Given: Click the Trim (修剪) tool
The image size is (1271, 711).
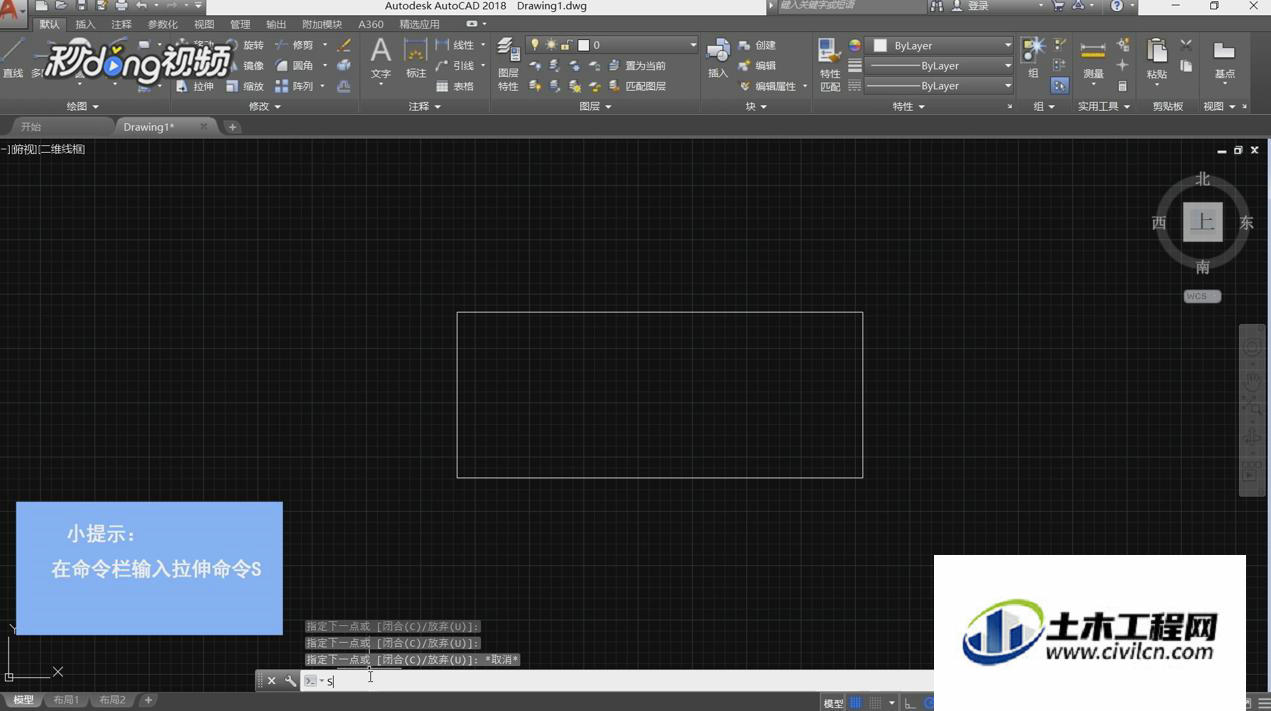Looking at the screenshot, I should 294,45.
